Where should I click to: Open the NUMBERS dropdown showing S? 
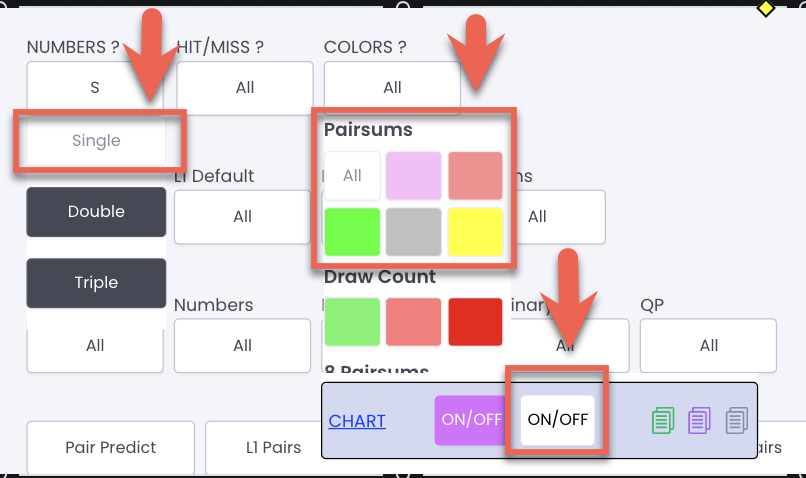coord(95,86)
